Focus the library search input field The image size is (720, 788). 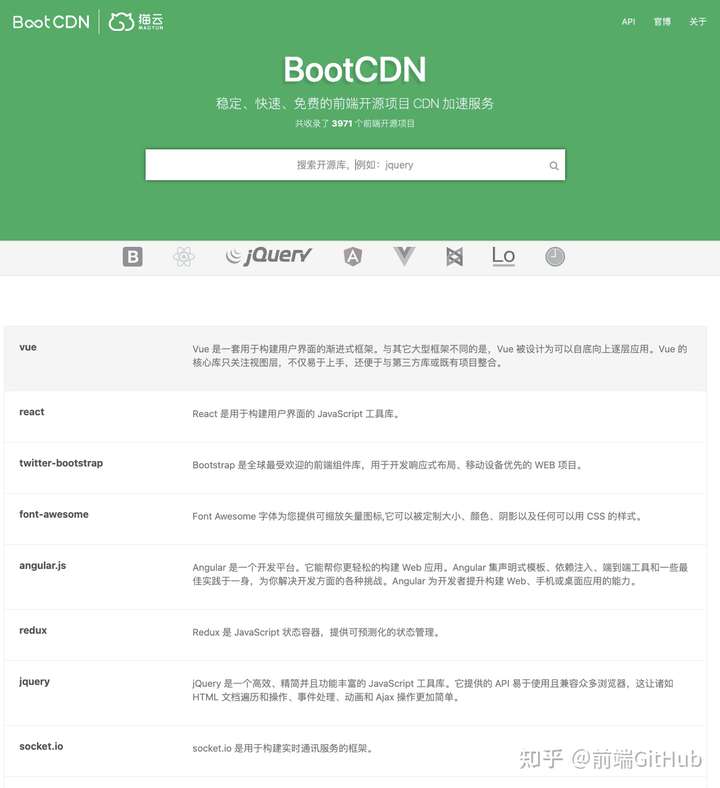pyautogui.click(x=355, y=165)
